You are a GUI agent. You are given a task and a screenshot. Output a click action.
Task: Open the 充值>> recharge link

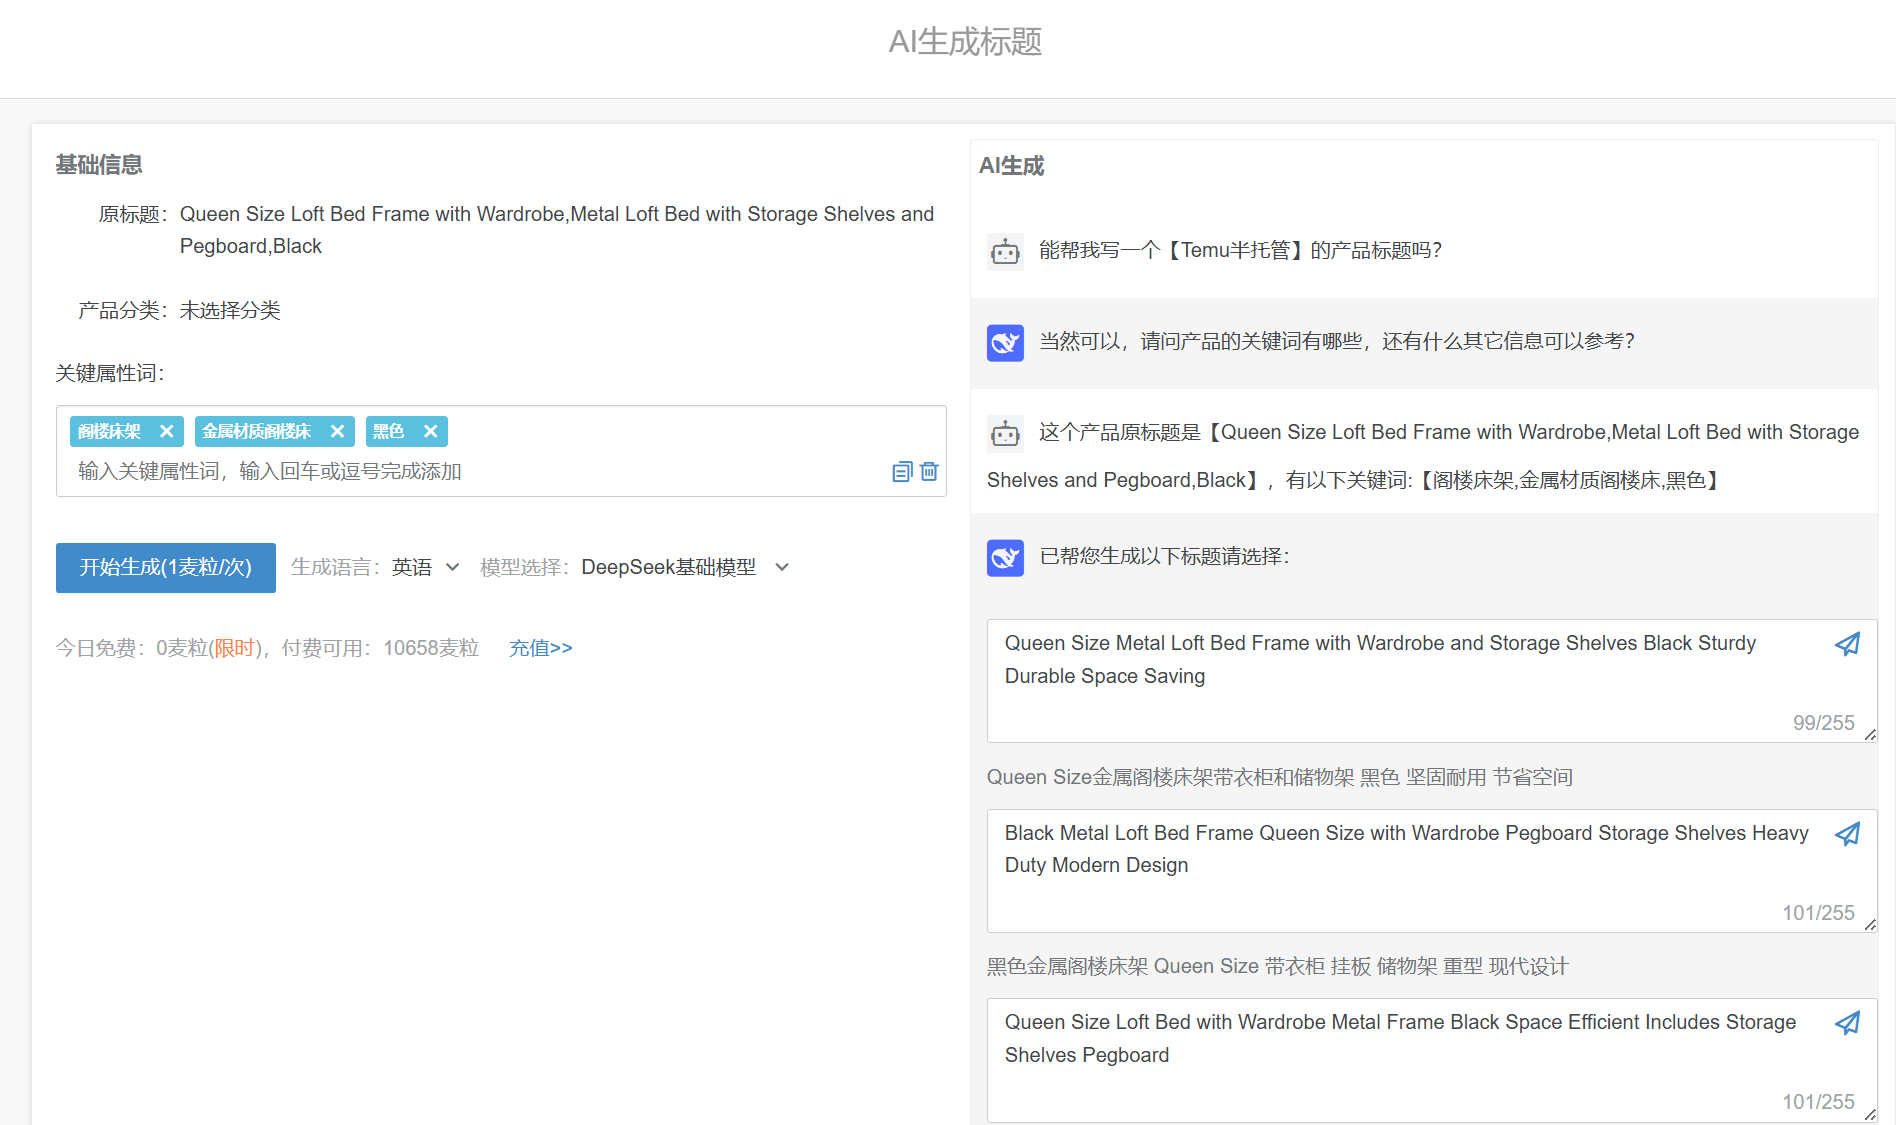(x=540, y=648)
